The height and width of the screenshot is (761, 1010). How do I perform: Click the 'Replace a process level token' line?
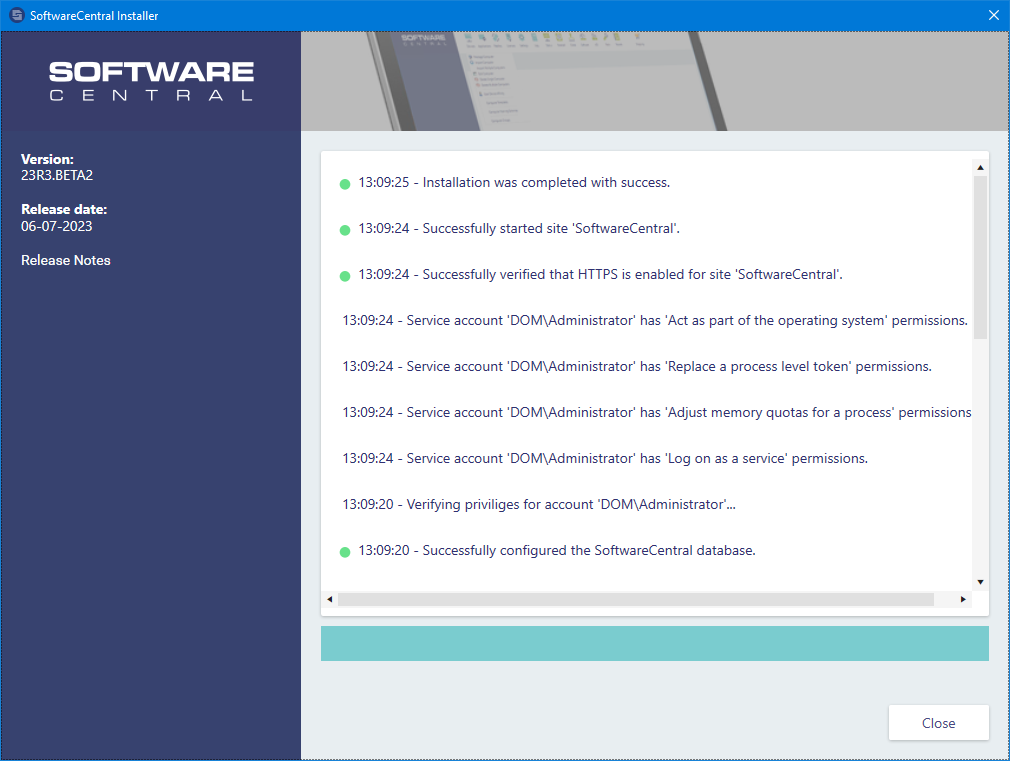(636, 366)
